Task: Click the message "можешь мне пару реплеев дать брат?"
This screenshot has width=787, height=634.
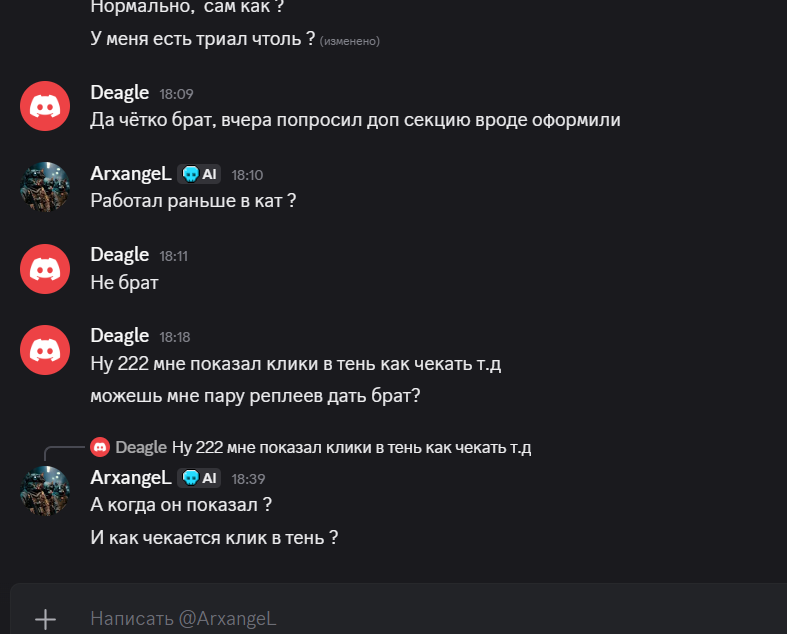Action: tap(255, 395)
